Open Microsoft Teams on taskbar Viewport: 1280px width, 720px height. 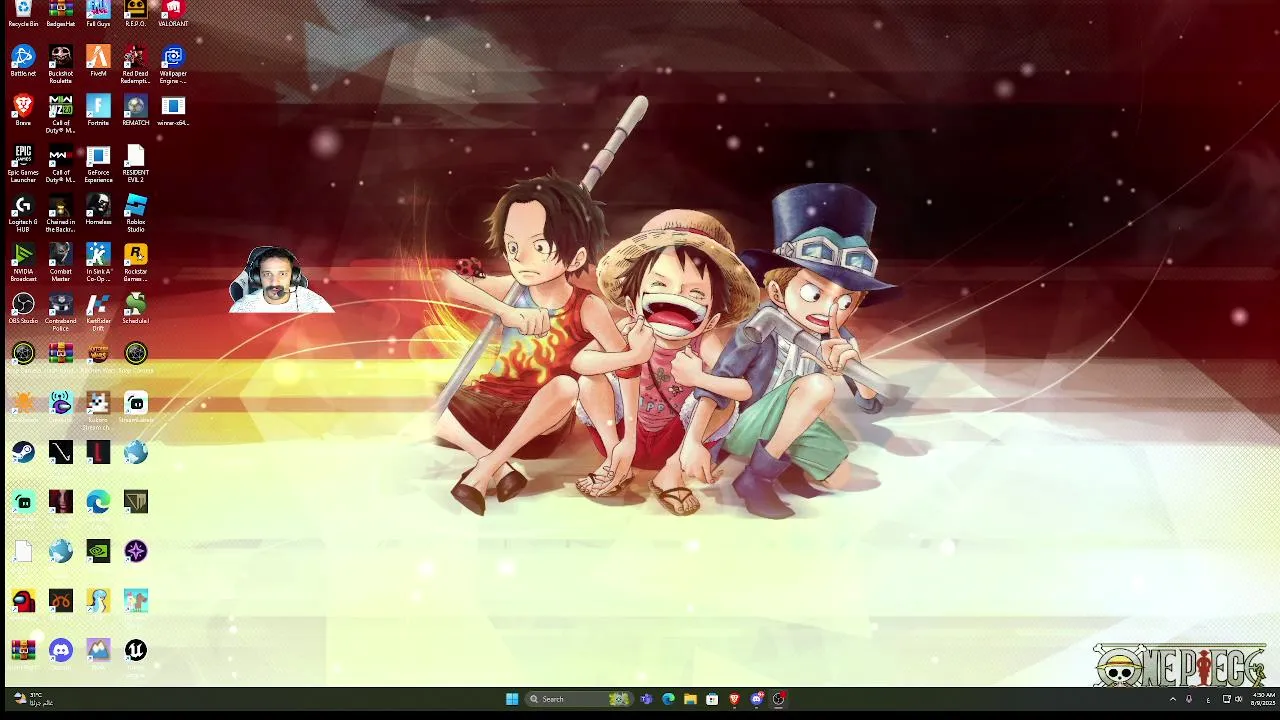[646, 699]
